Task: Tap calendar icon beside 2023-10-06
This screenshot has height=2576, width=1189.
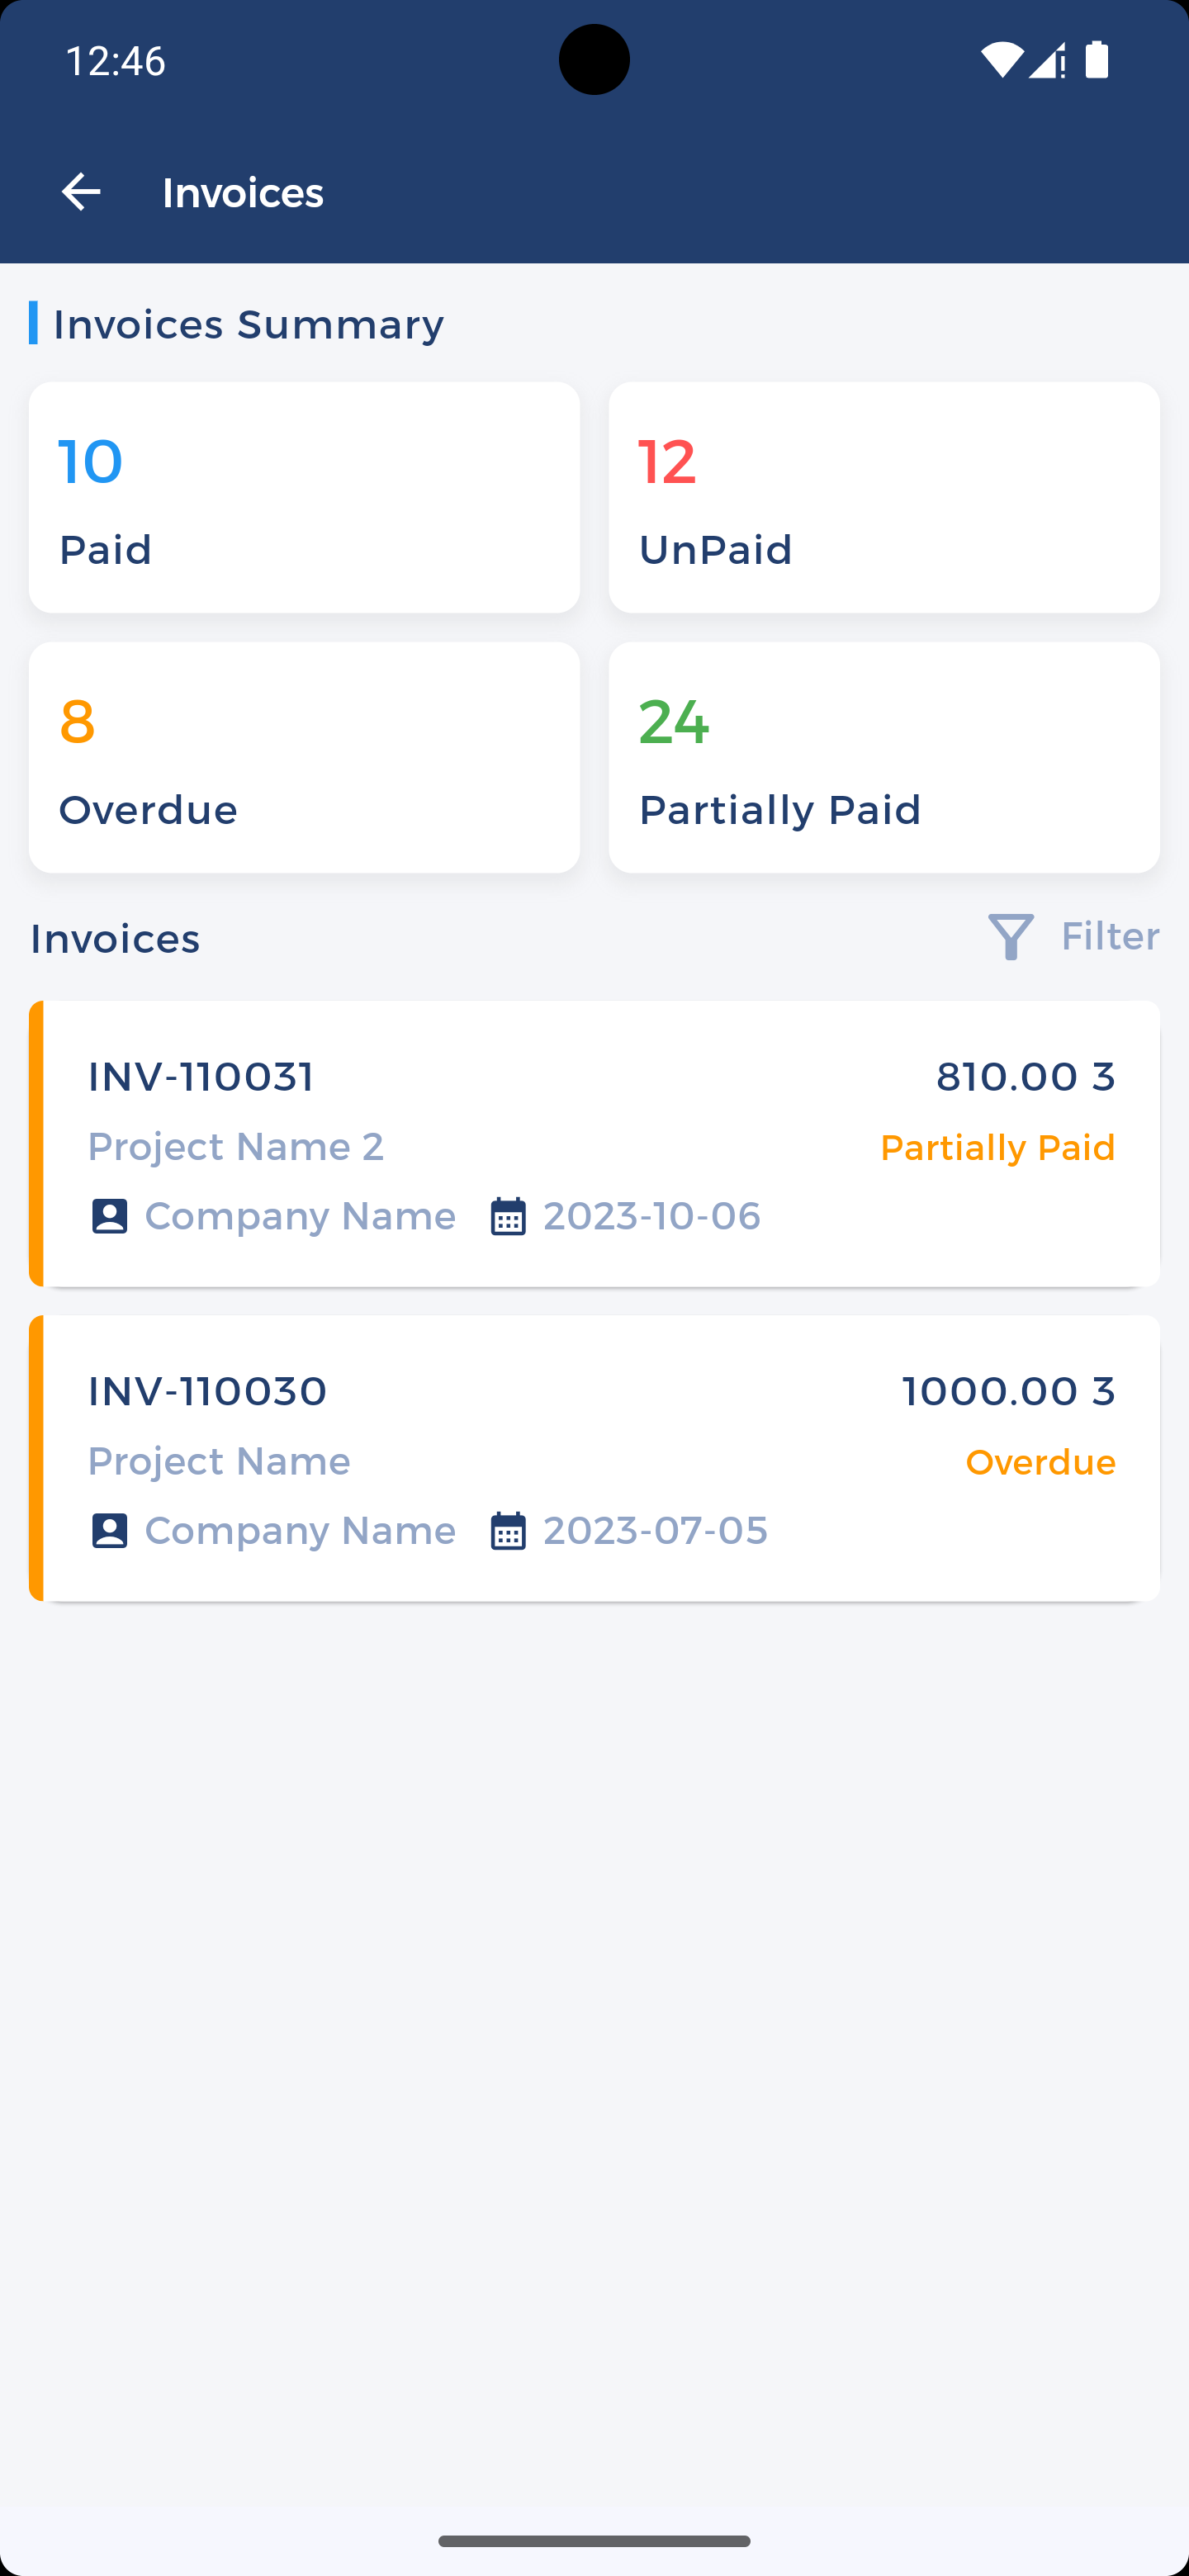Action: pos(508,1216)
